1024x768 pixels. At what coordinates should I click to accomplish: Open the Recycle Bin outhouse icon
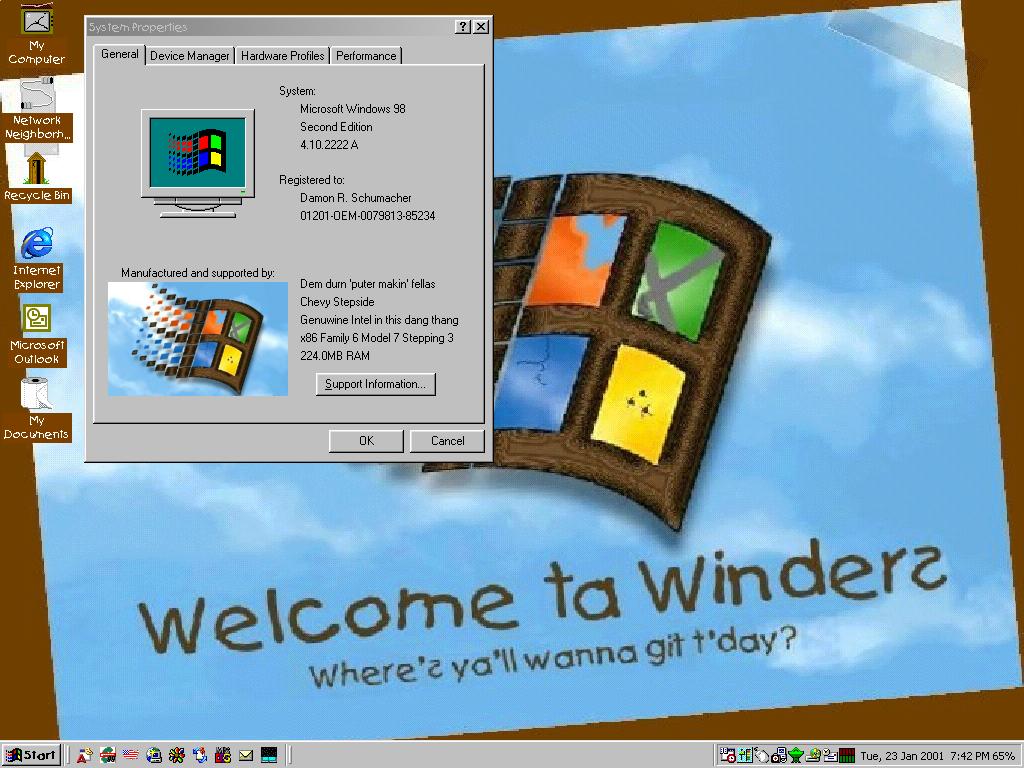(37, 168)
